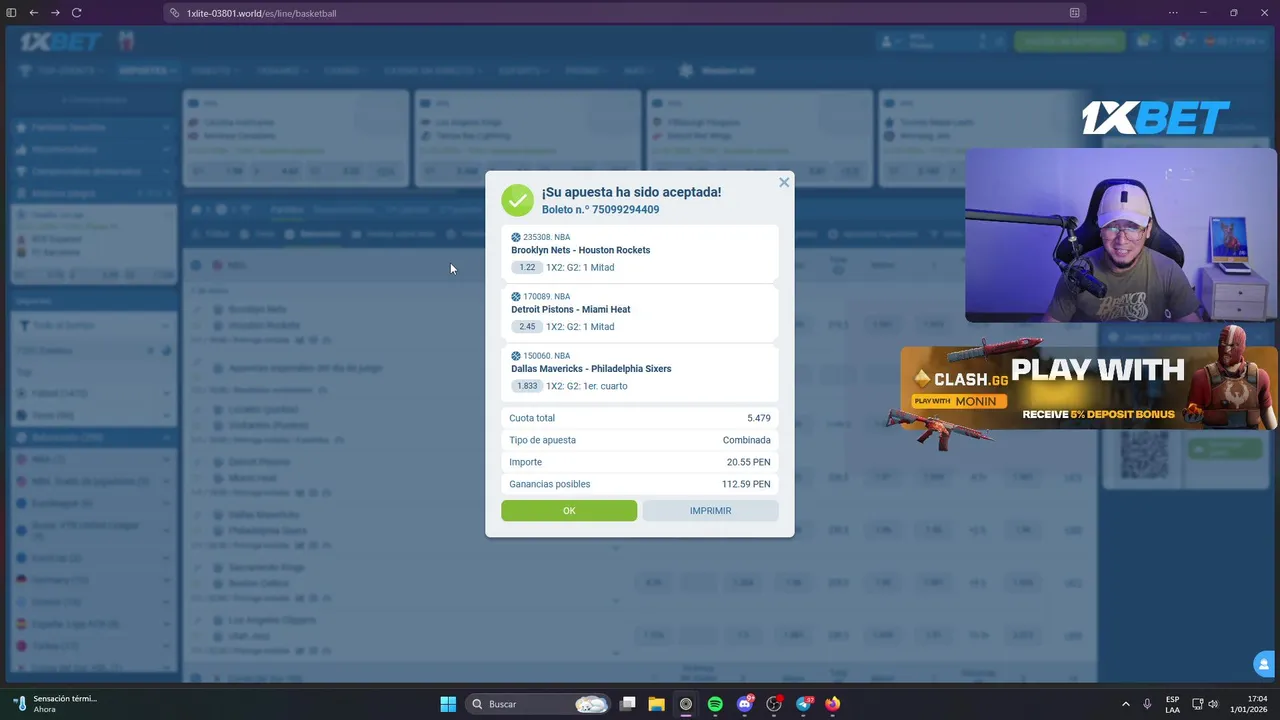Image resolution: width=1280 pixels, height=720 pixels.
Task: Open the weather widget Sensación térmica
Action: pyautogui.click(x=55, y=704)
